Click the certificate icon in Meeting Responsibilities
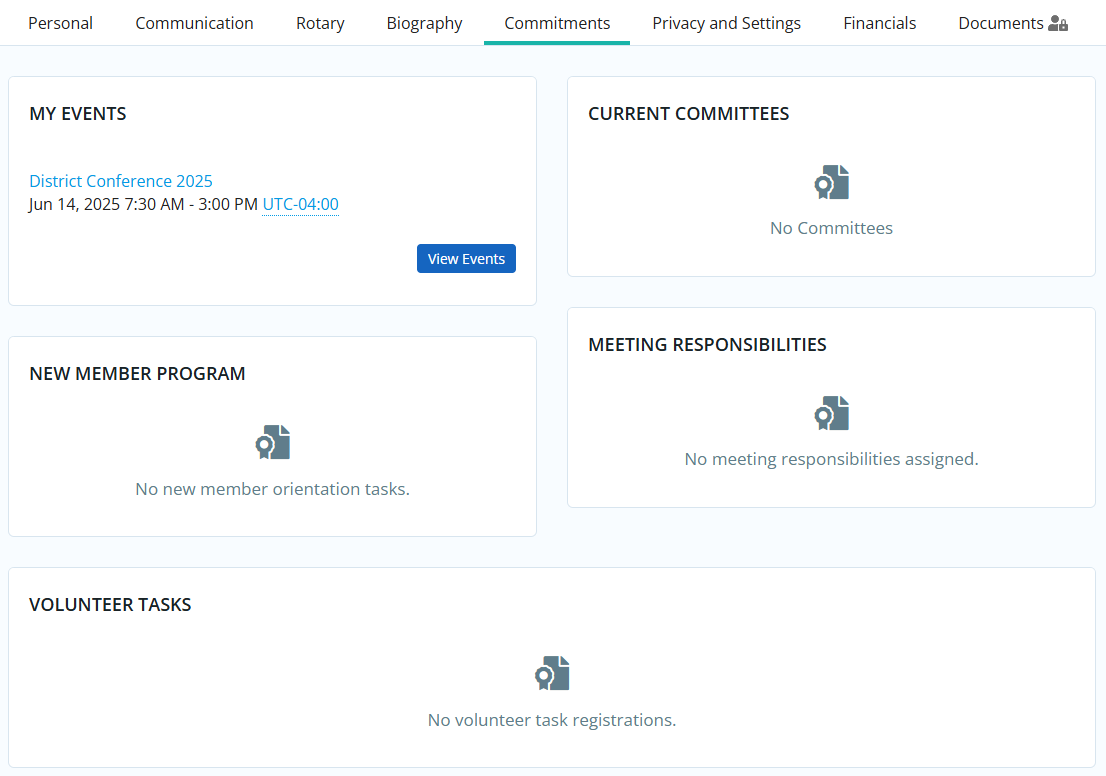 point(831,414)
